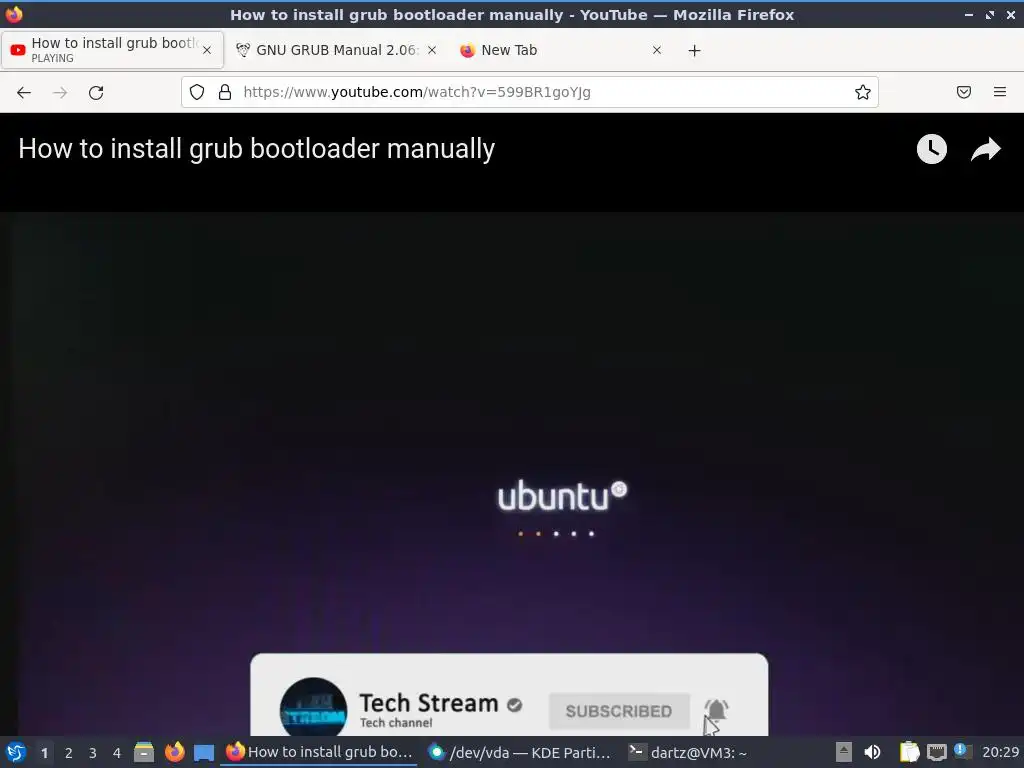The image size is (1024, 768).
Task: Open the application launcher menu in taskbar
Action: pos(16,752)
